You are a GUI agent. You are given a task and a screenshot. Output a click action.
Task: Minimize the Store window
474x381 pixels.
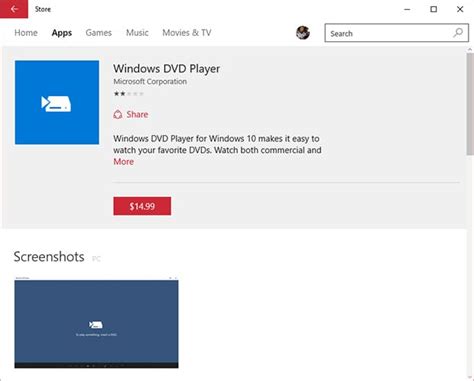tap(407, 9)
